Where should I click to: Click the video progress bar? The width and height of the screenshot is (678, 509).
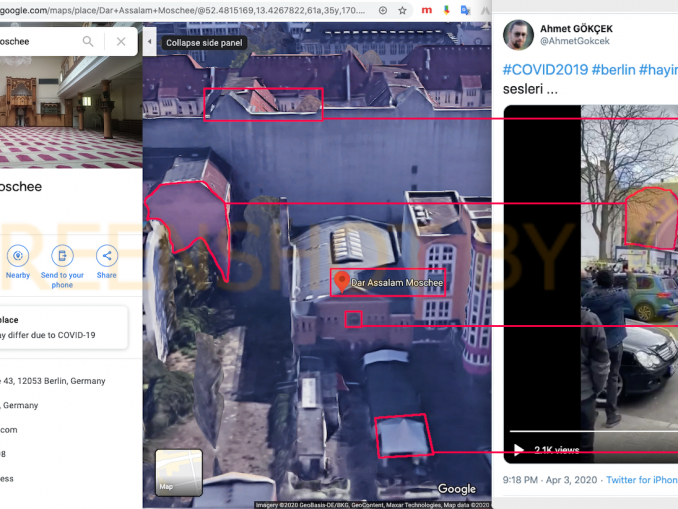(x=594, y=431)
